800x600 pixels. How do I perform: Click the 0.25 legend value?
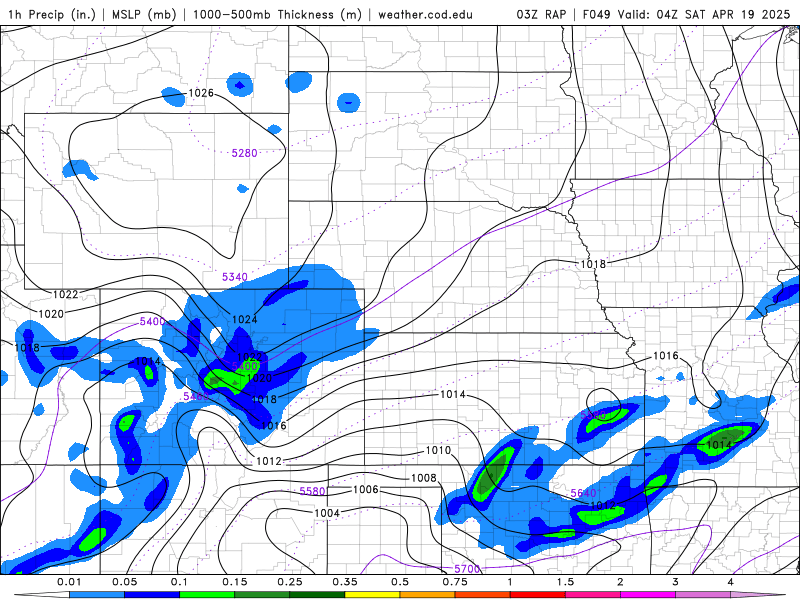(x=290, y=582)
